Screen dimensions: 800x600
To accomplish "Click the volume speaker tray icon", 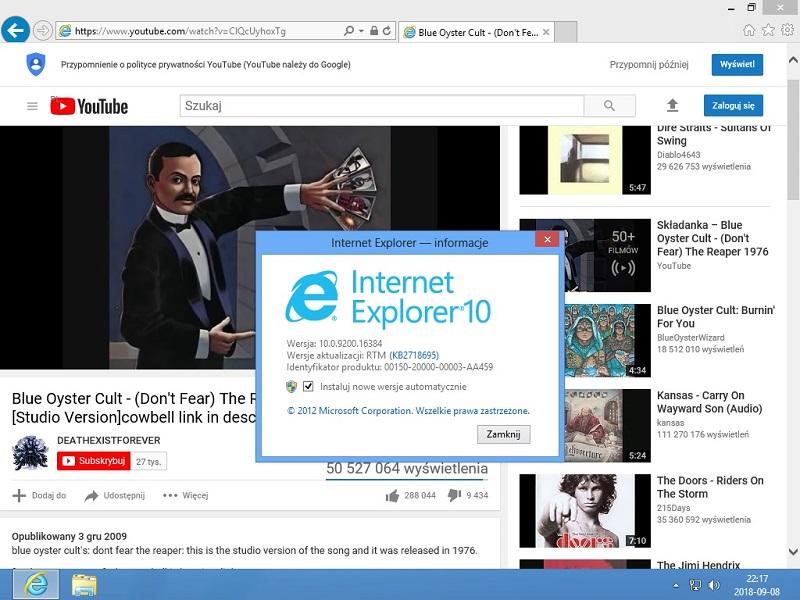I will tap(714, 585).
